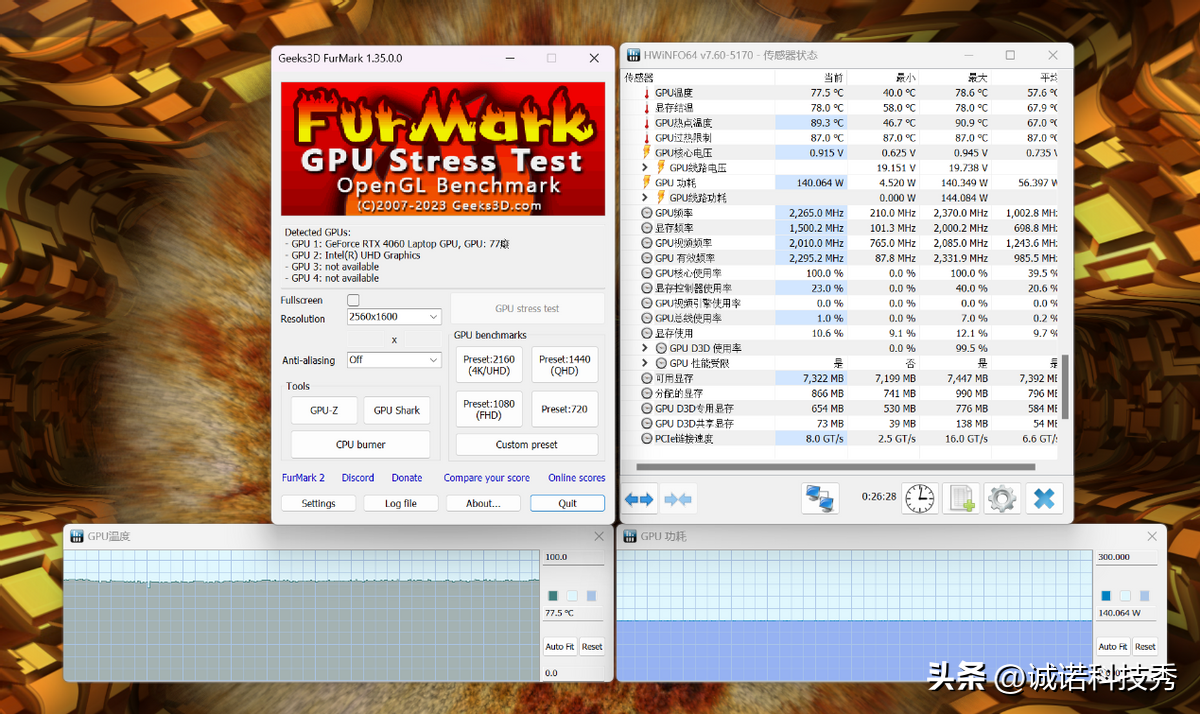The height and width of the screenshot is (714, 1200).
Task: Click the clock icon to reset elapsed time
Action: 920,498
